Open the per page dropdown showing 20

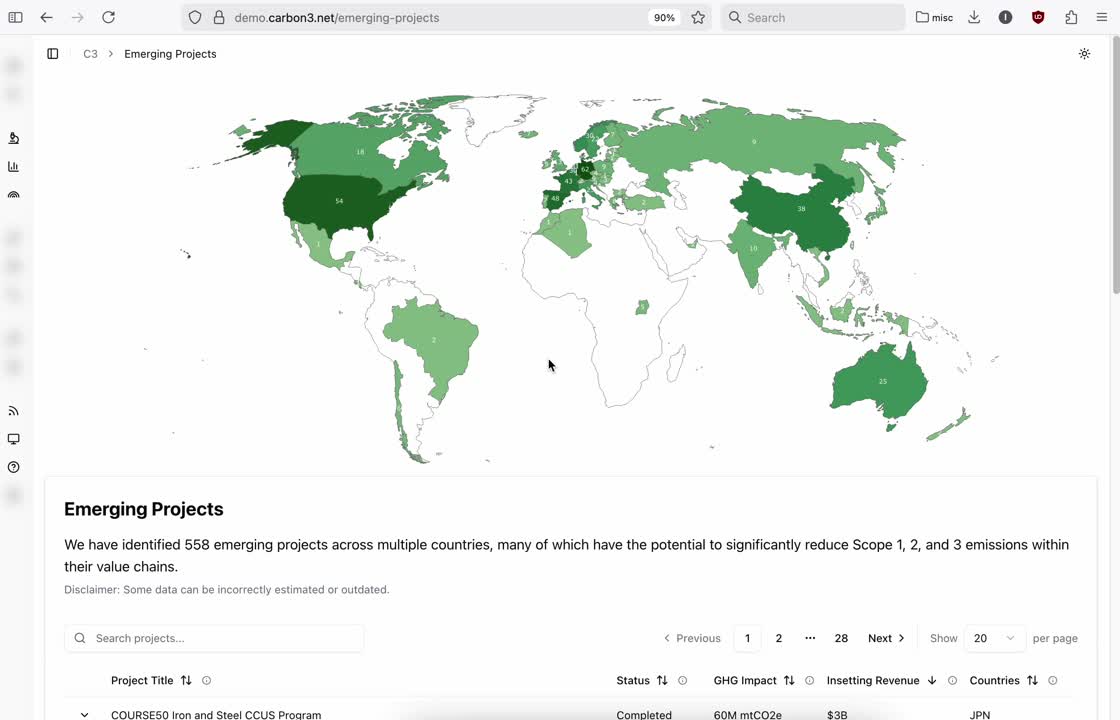click(994, 638)
